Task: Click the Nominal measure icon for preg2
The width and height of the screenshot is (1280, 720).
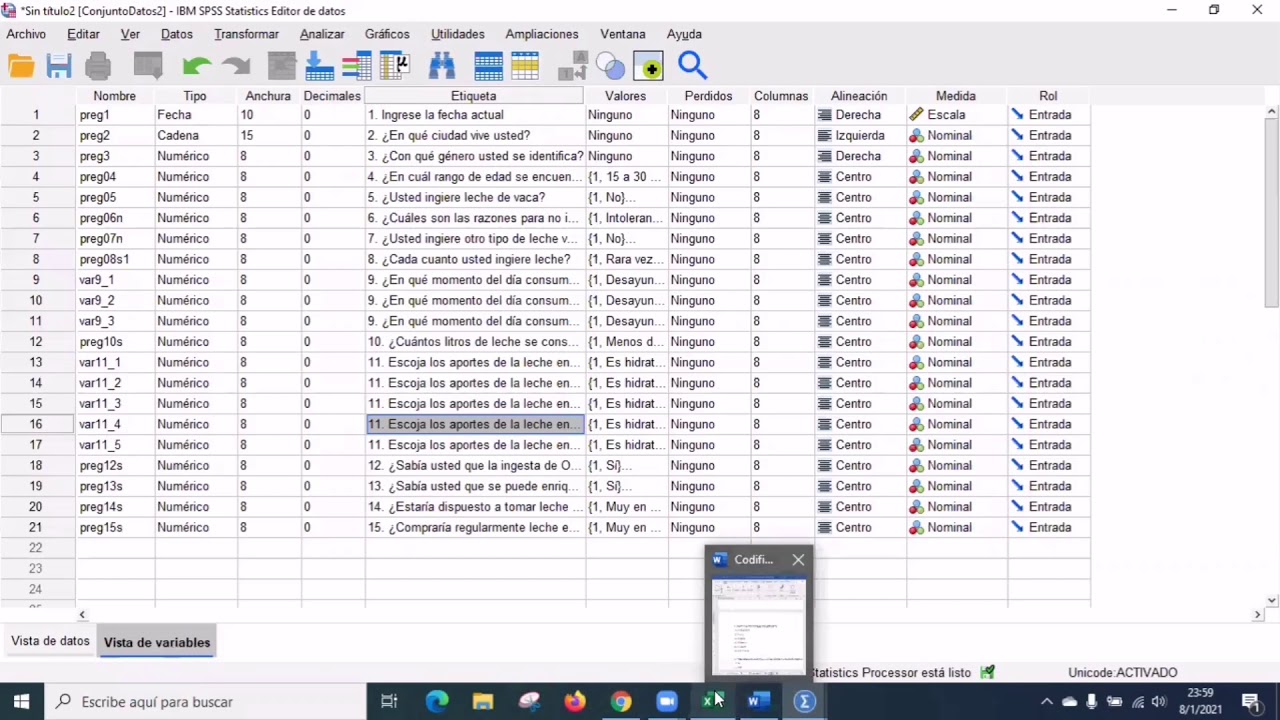Action: tap(916, 135)
